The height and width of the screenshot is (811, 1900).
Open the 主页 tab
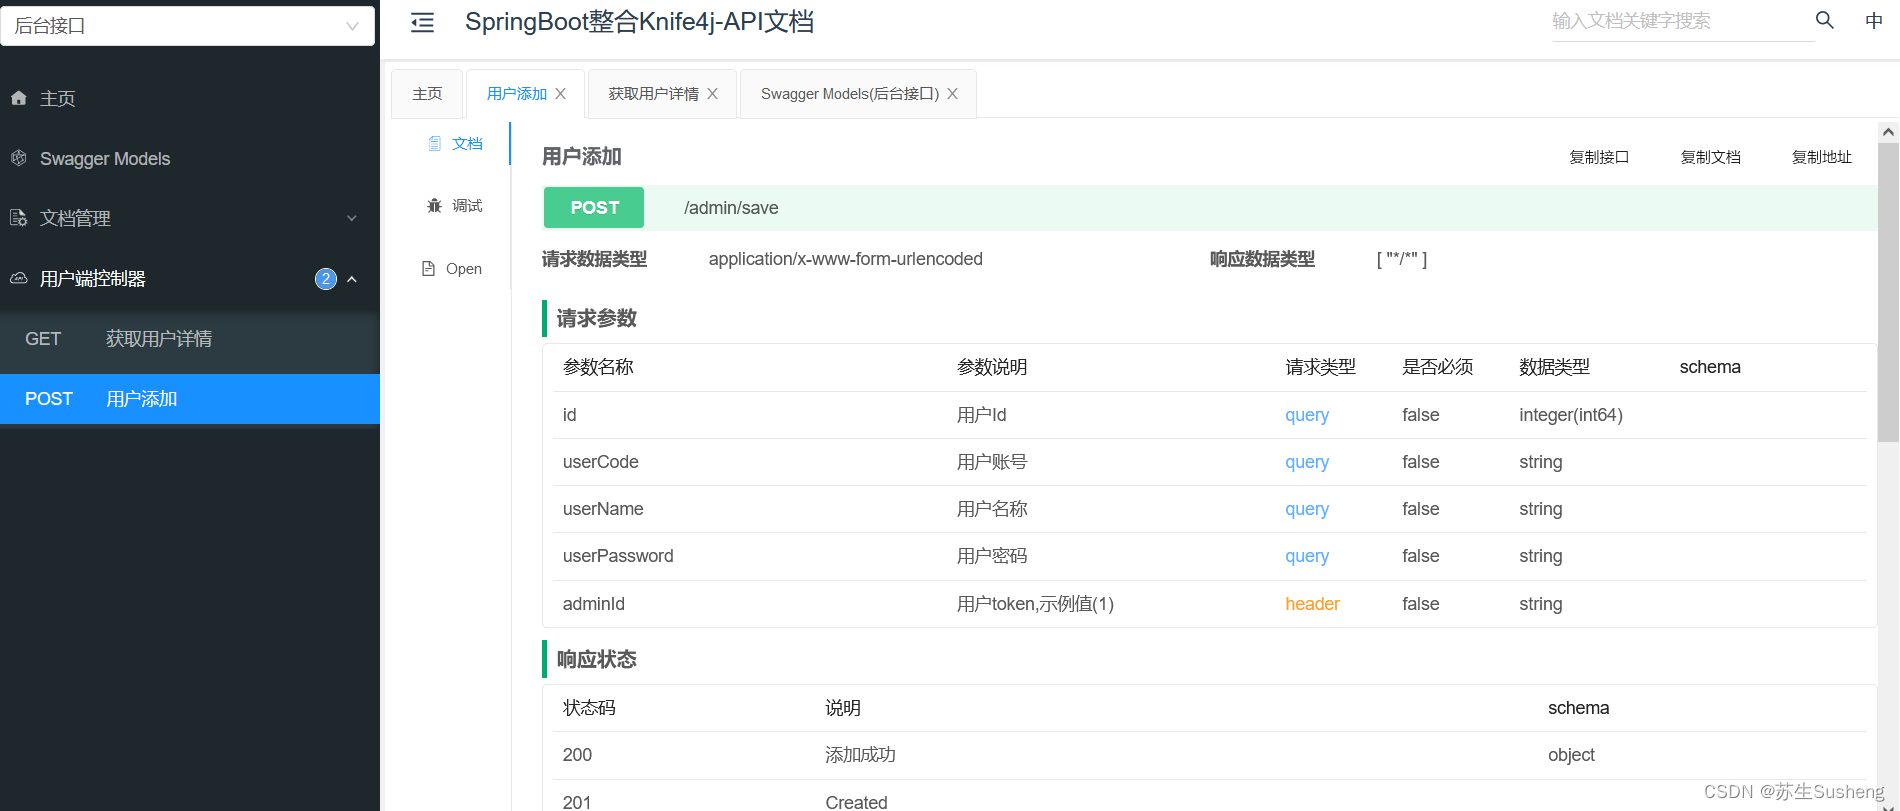(x=427, y=94)
